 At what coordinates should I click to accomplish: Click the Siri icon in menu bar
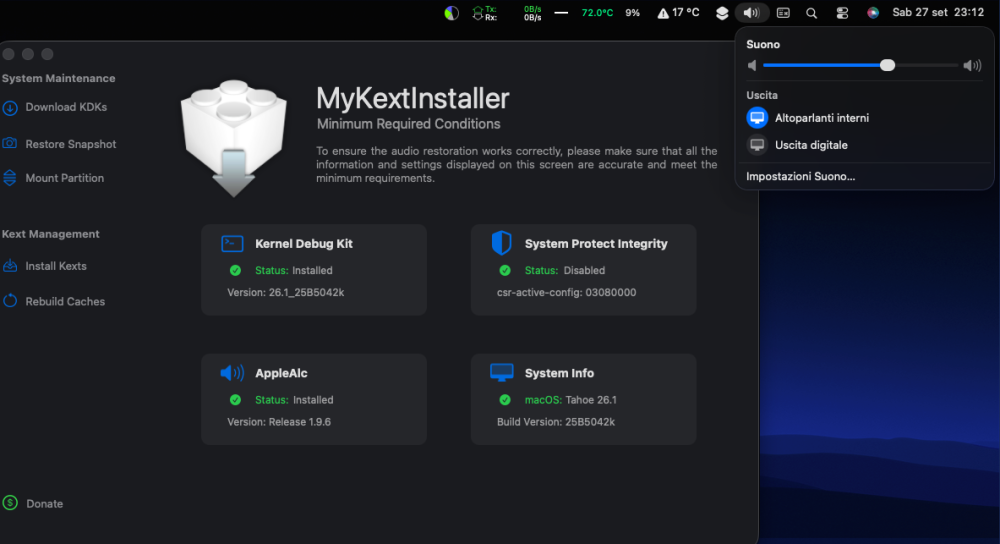873,13
